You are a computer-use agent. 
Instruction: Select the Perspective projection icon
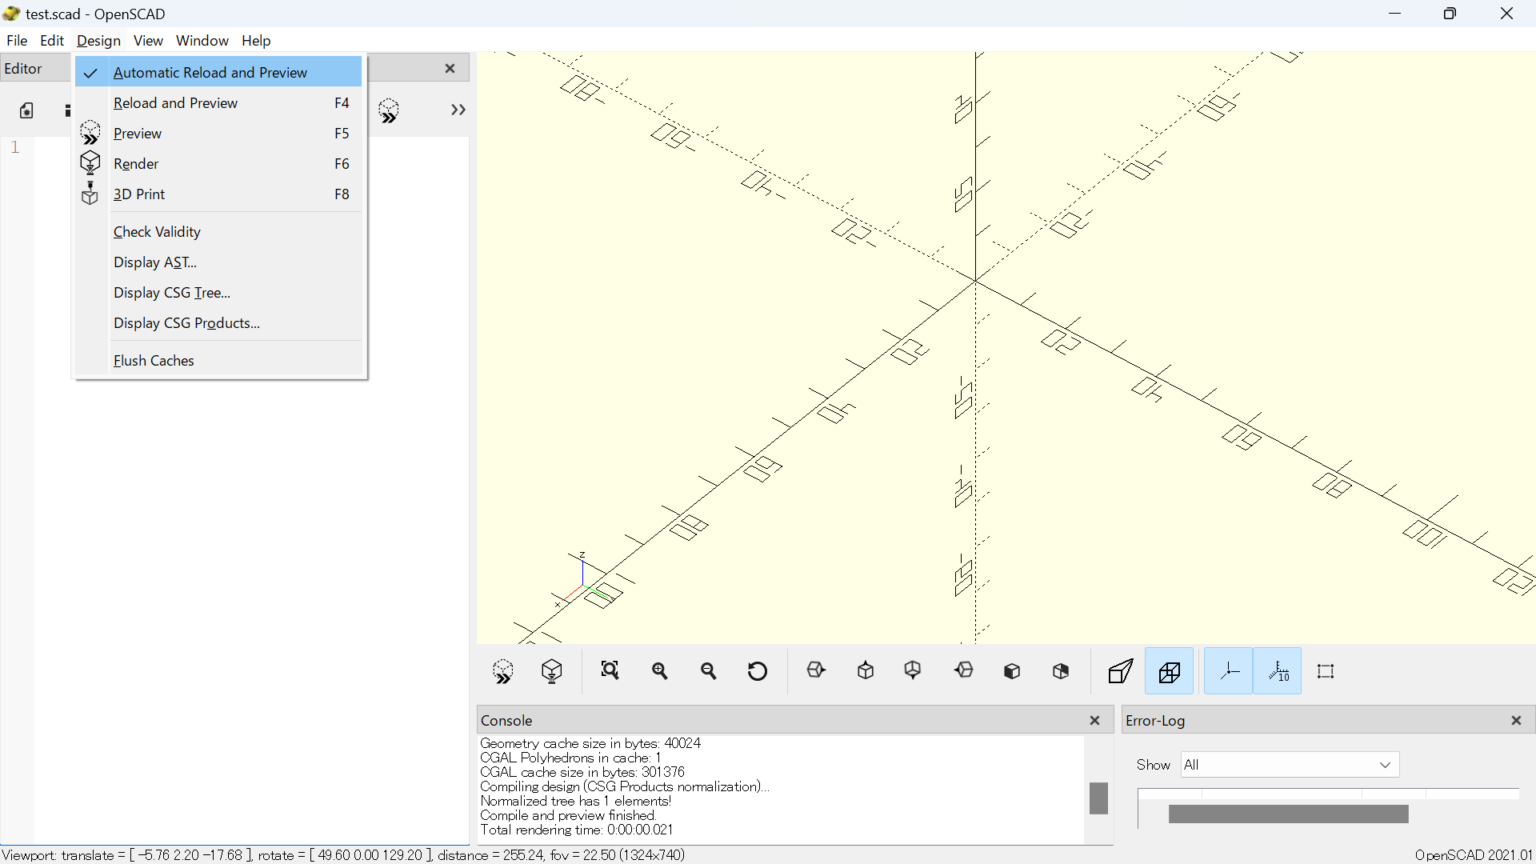pos(1118,671)
